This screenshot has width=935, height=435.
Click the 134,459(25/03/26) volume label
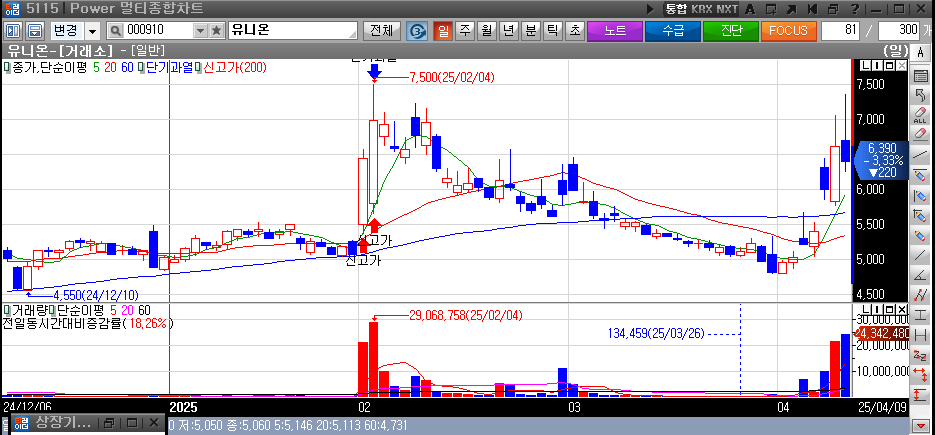(655, 334)
